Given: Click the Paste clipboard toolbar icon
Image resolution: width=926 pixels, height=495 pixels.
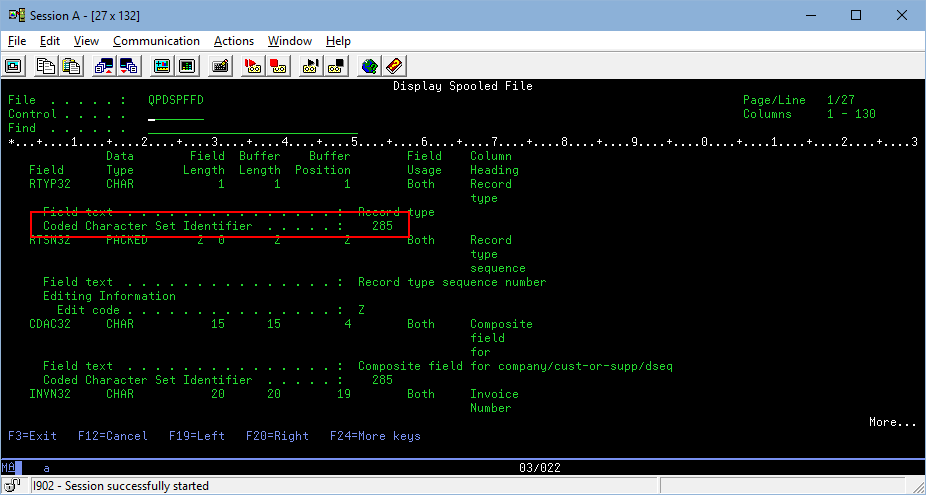Looking at the screenshot, I should click(71, 66).
